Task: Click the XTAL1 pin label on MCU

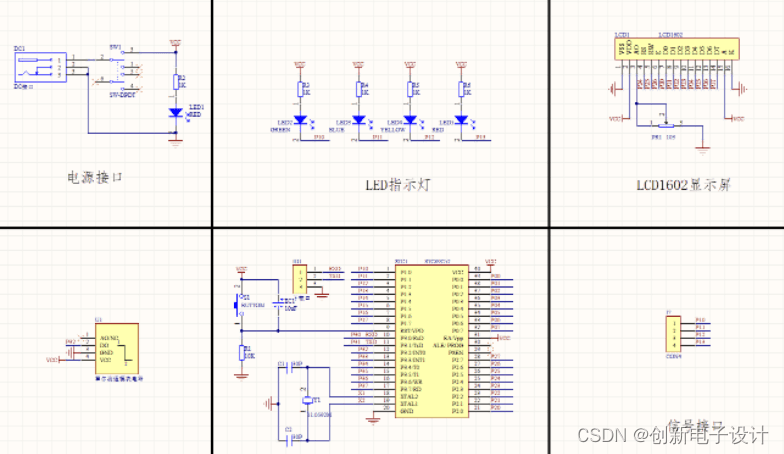Action: [409, 404]
